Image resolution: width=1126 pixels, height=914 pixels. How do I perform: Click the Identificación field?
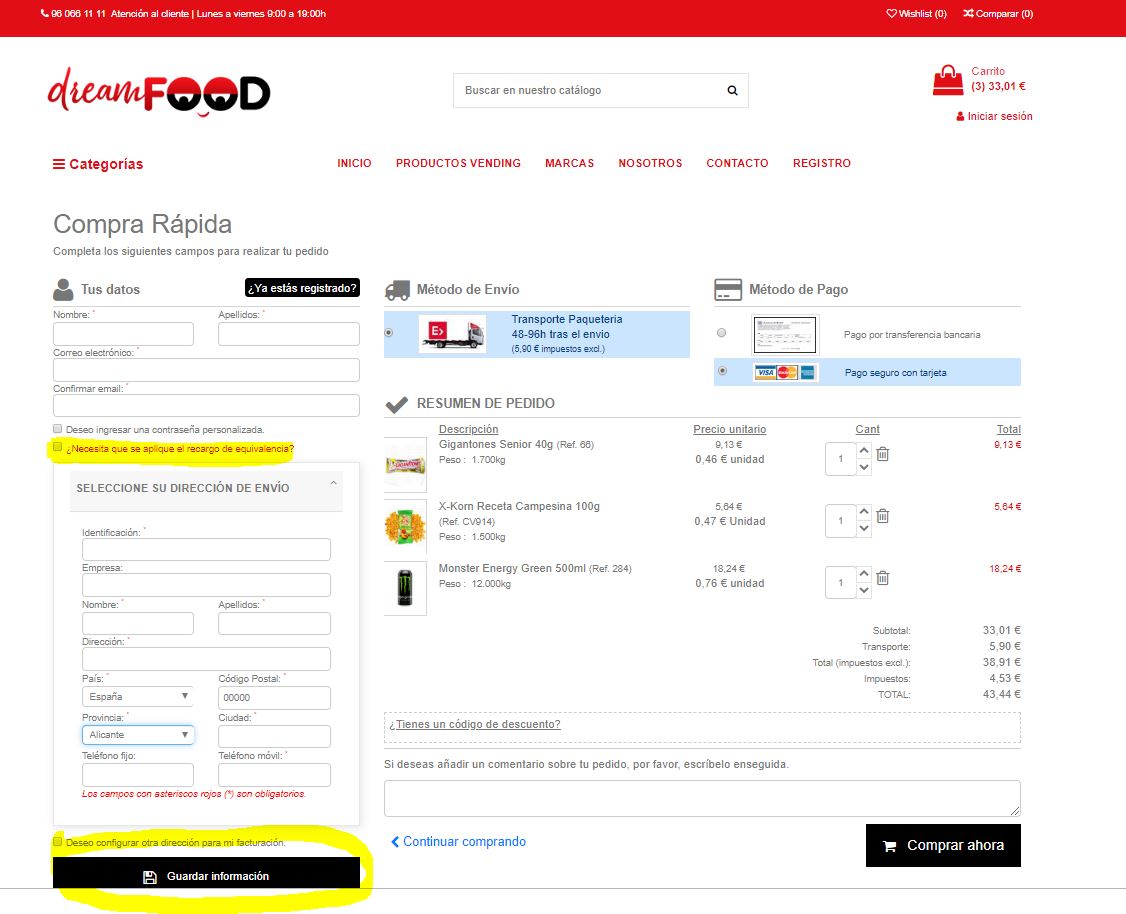click(x=206, y=549)
